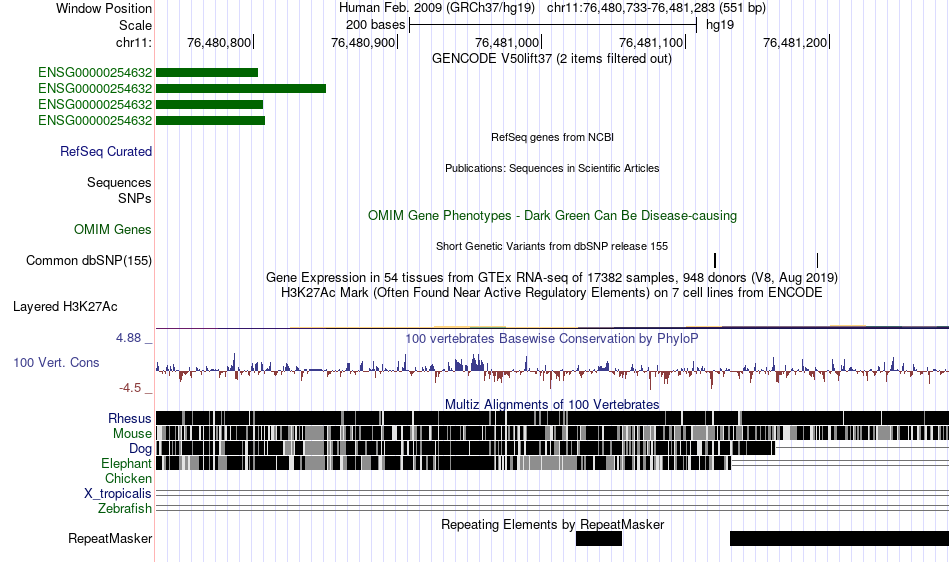
Task: Click the large RepeatMasker element at right
Action: (x=840, y=538)
